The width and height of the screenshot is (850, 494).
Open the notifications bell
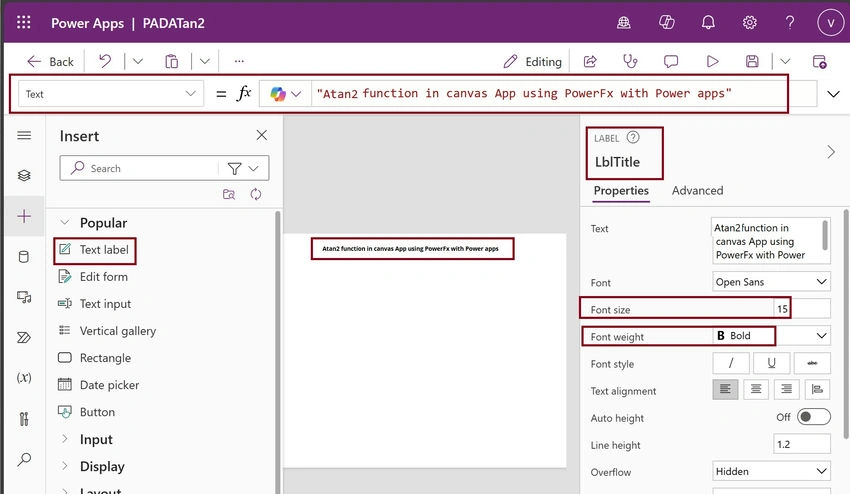coord(708,22)
